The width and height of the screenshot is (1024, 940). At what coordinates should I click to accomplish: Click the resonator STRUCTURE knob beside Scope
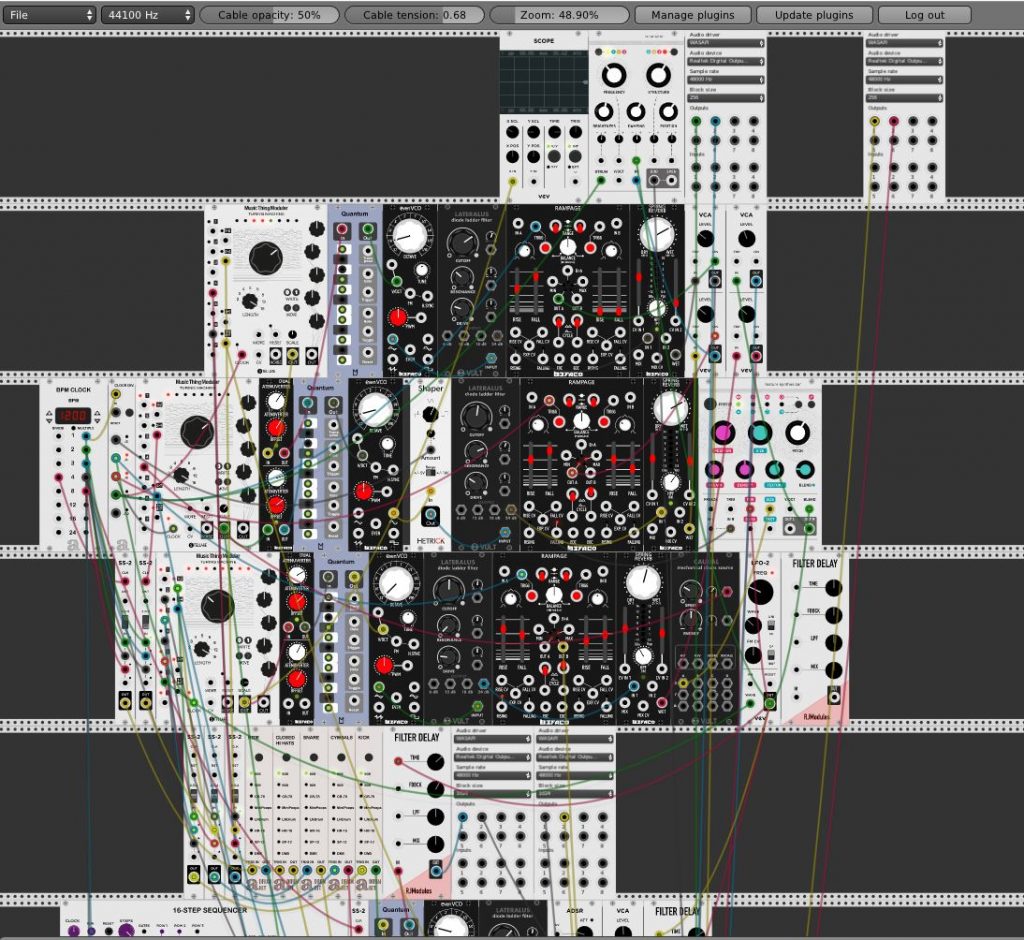tap(659, 75)
